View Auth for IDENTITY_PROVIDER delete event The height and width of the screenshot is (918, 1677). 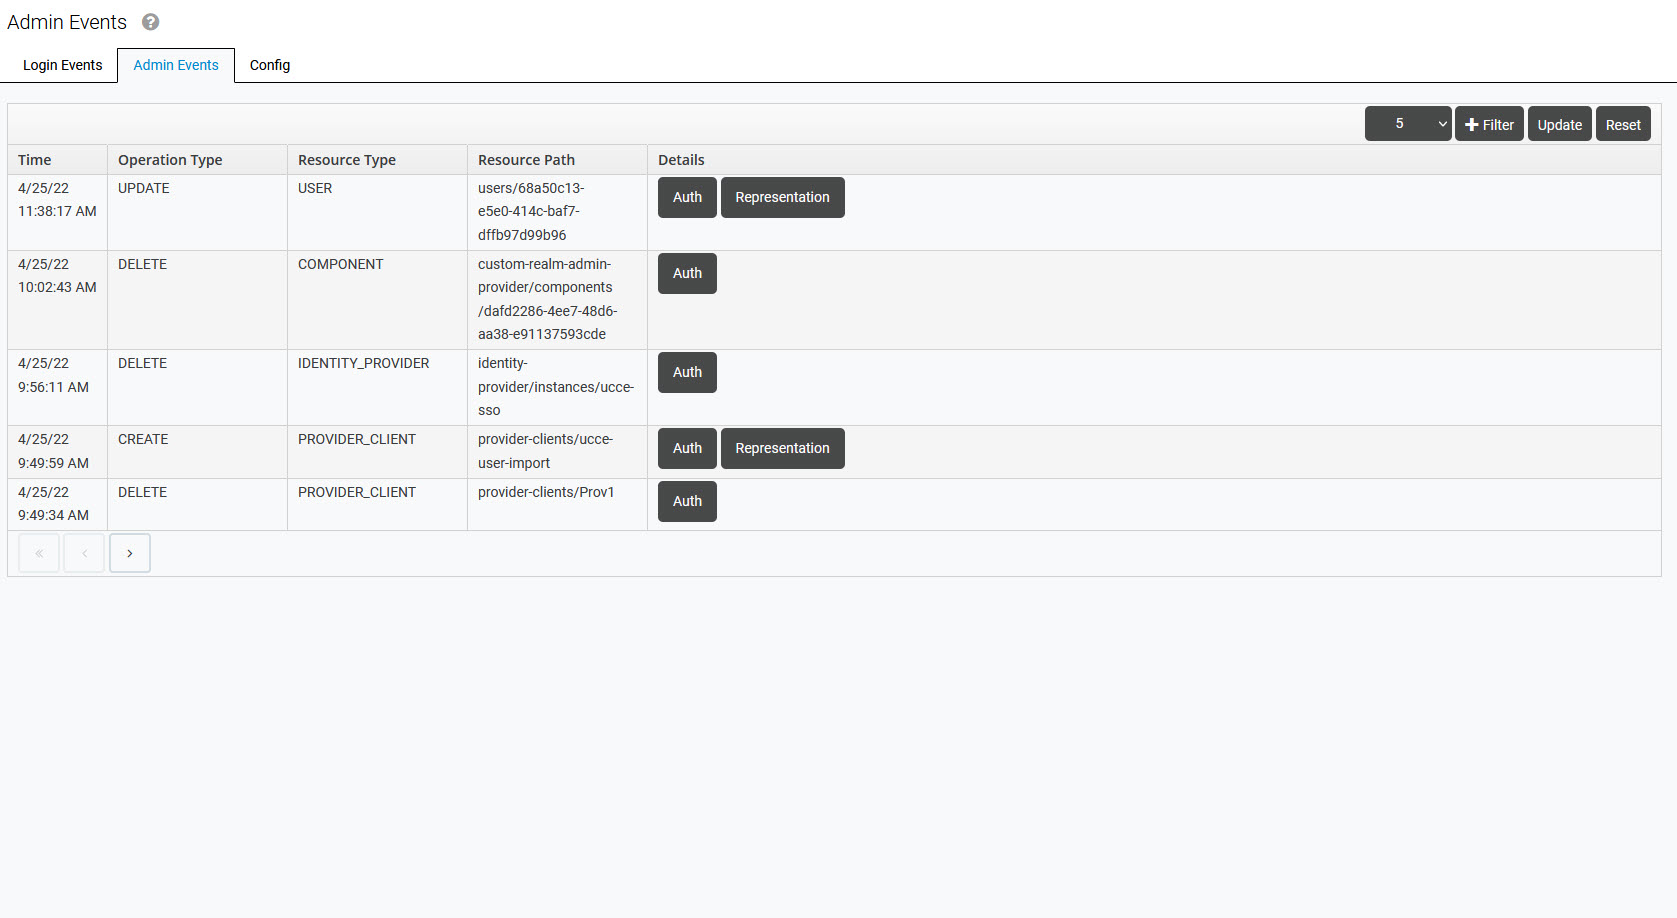[687, 372]
